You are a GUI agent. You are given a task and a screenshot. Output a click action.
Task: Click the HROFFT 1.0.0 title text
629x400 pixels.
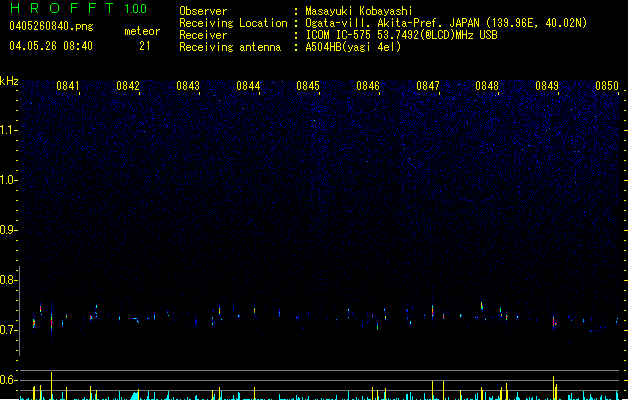coord(79,8)
